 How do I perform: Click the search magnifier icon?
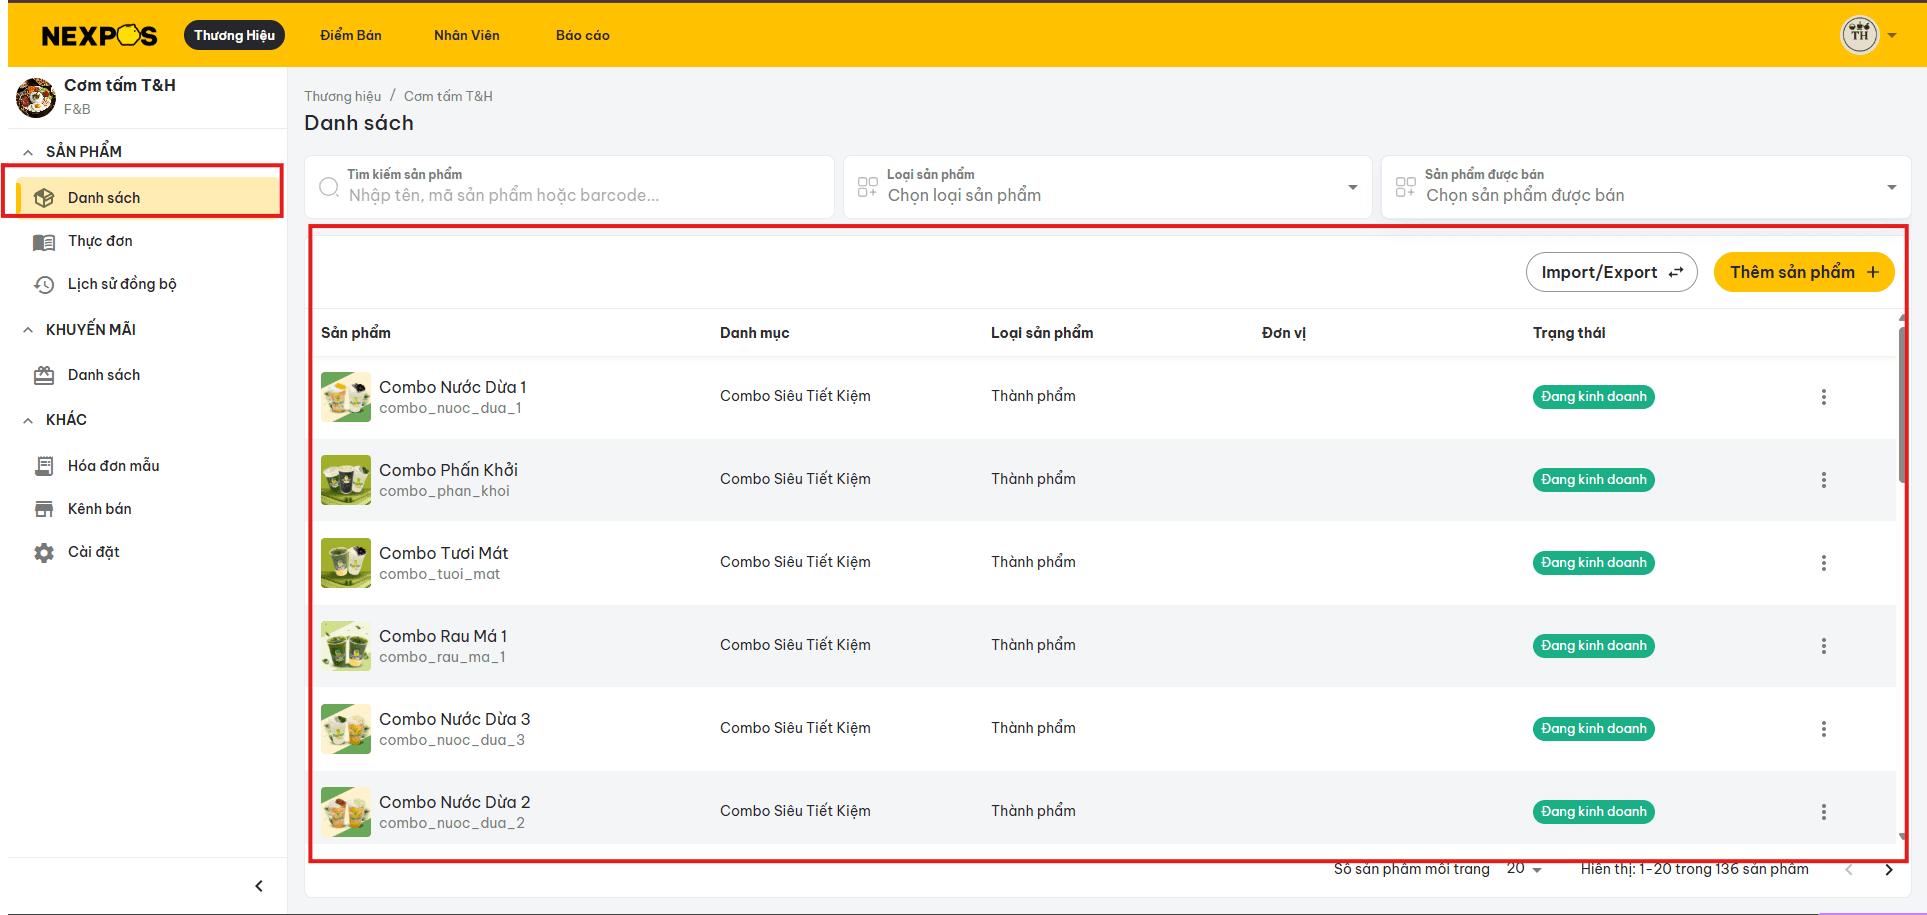[328, 187]
